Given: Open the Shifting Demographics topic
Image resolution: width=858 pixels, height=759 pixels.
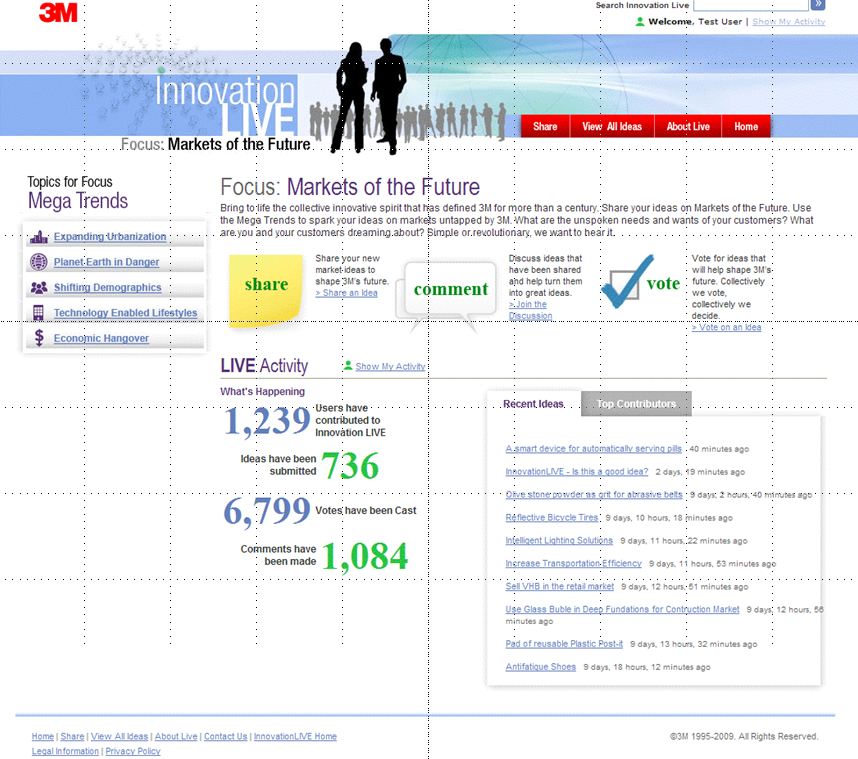Looking at the screenshot, I should pyautogui.click(x=107, y=287).
